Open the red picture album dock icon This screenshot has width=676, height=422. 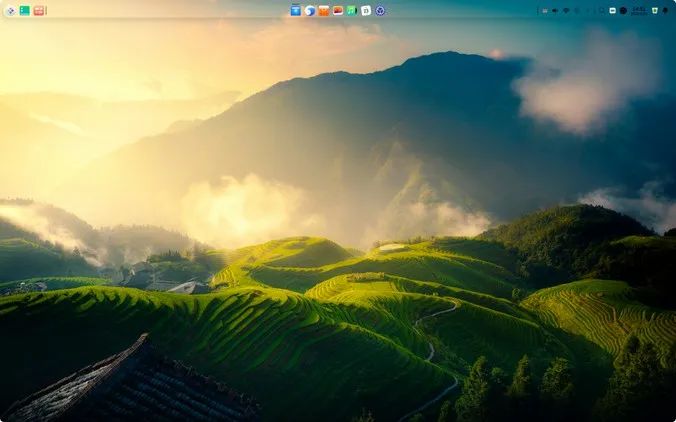coord(338,11)
